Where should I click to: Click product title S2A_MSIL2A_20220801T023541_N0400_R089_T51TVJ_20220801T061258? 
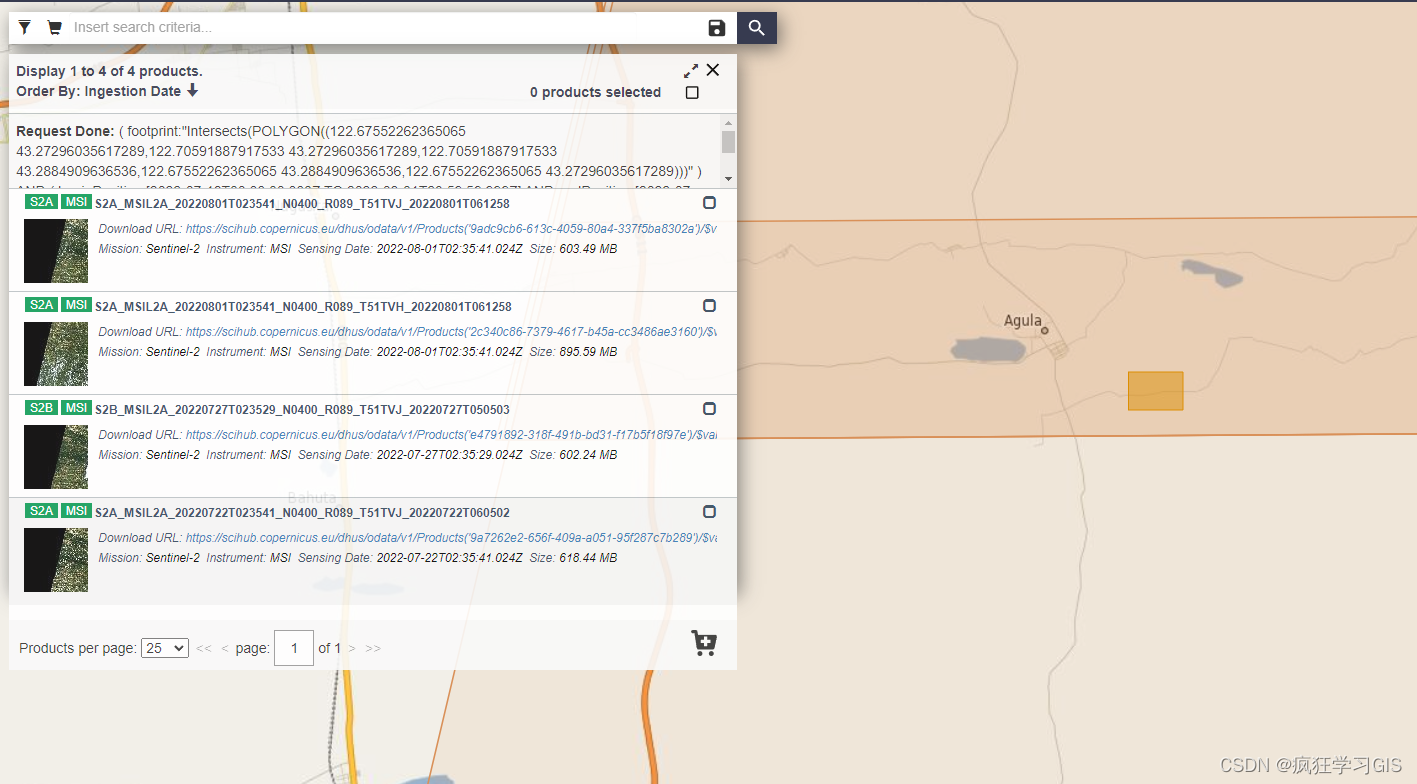pos(302,204)
